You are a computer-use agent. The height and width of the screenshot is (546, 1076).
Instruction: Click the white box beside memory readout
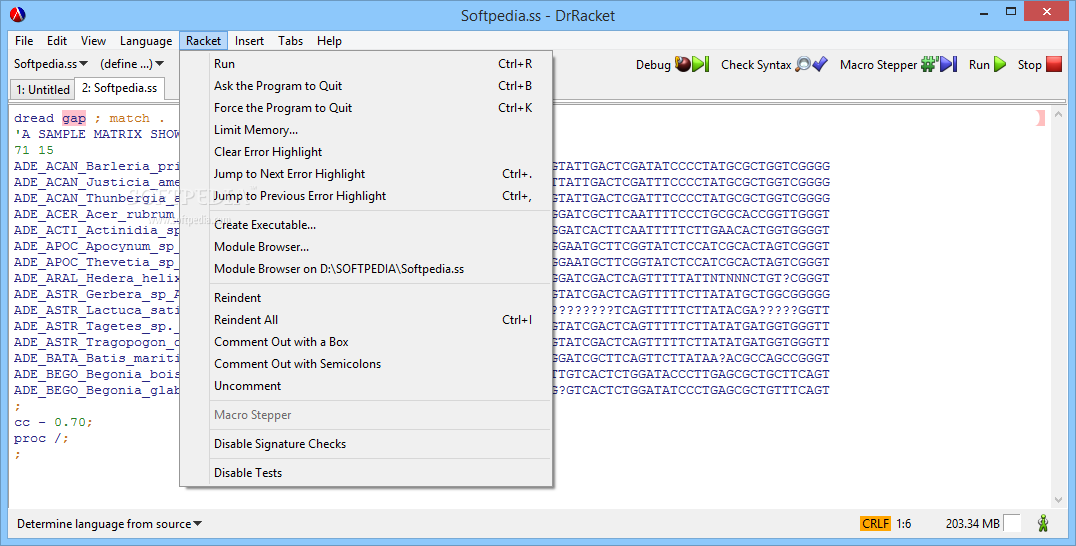(1011, 523)
